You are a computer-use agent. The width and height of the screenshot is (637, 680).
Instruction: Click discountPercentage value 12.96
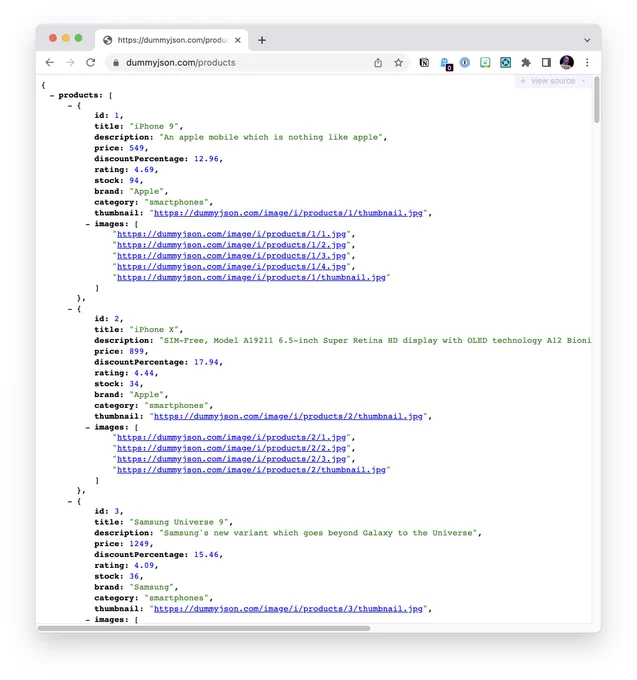click(206, 159)
